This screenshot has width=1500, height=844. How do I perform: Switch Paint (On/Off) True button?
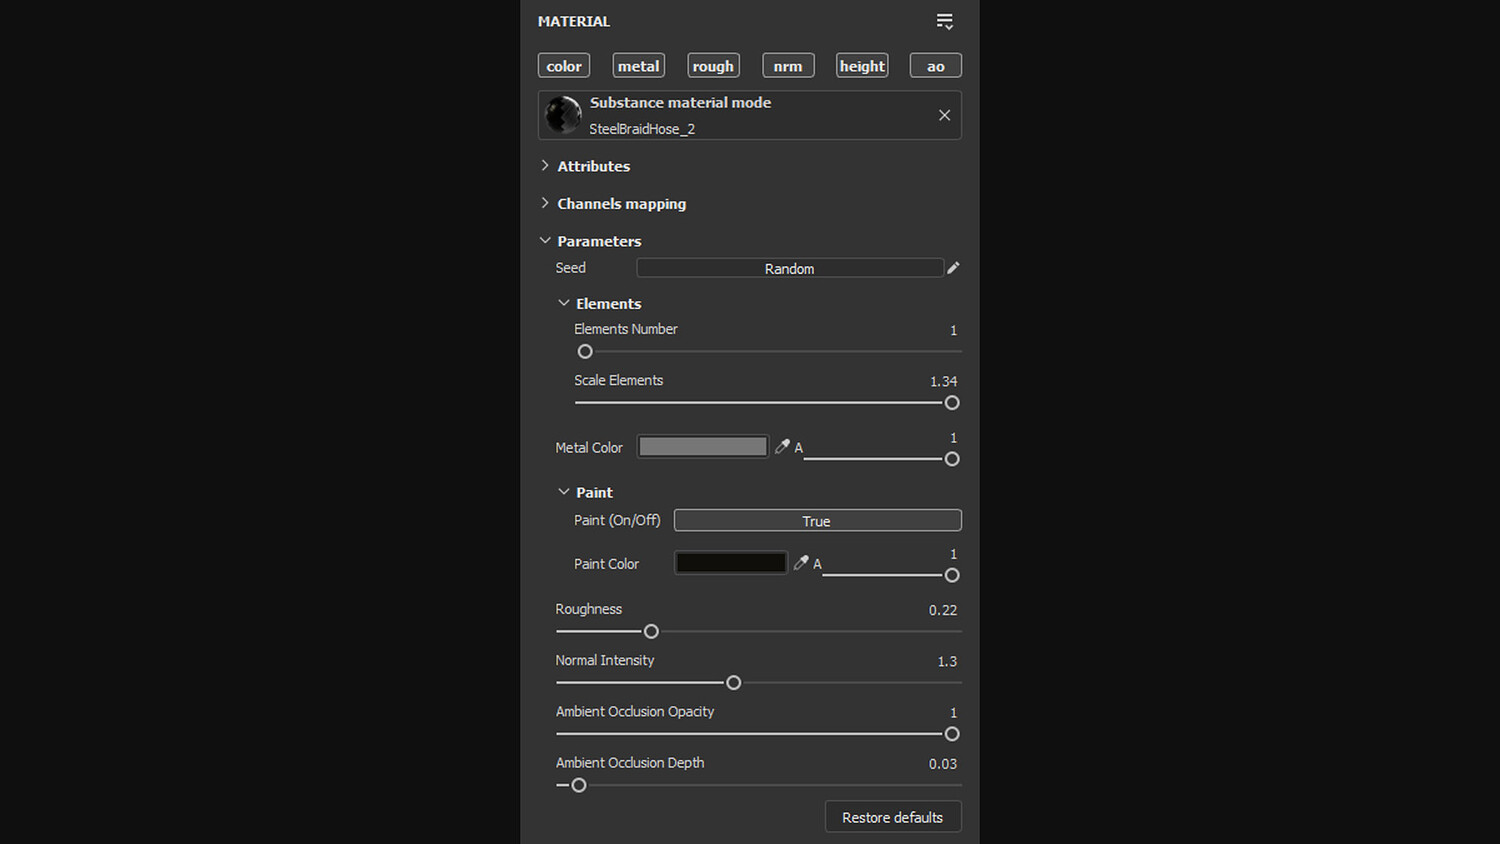pyautogui.click(x=816, y=521)
